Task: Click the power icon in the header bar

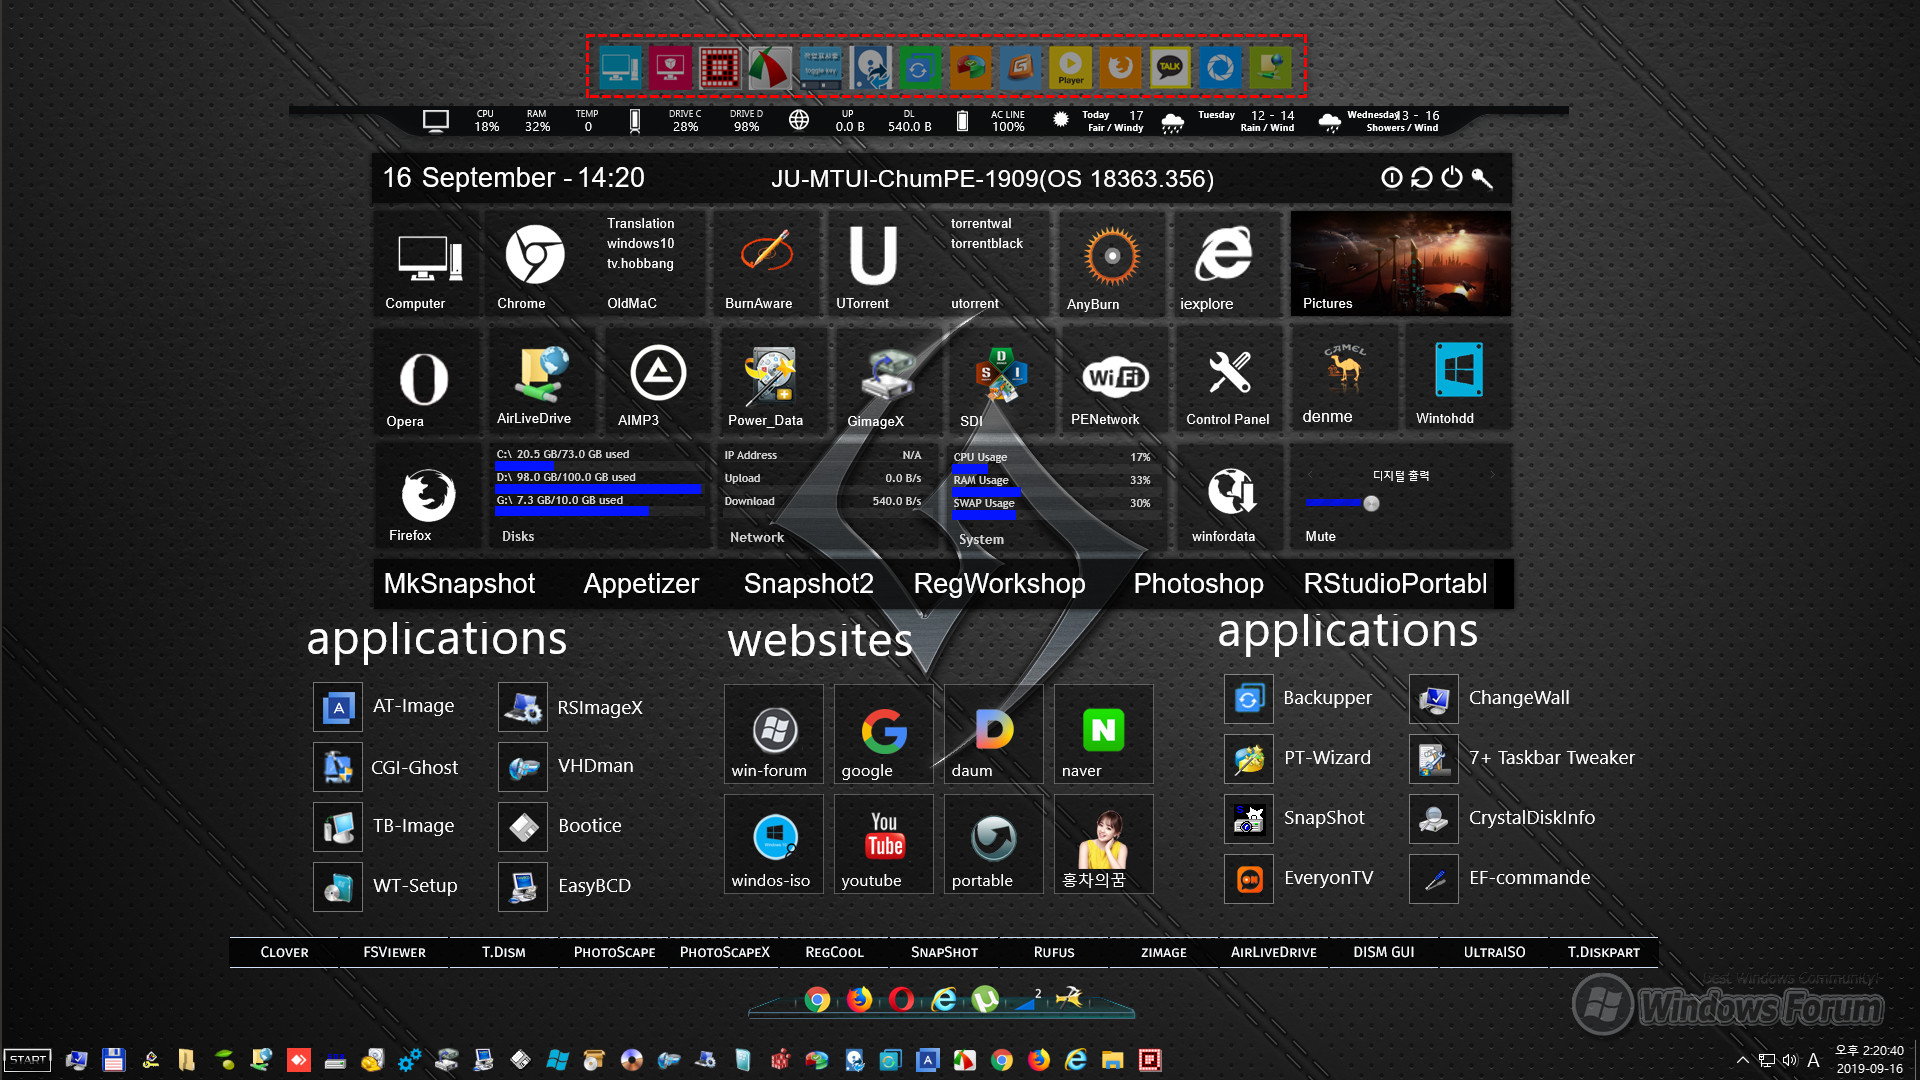Action: coord(1452,178)
